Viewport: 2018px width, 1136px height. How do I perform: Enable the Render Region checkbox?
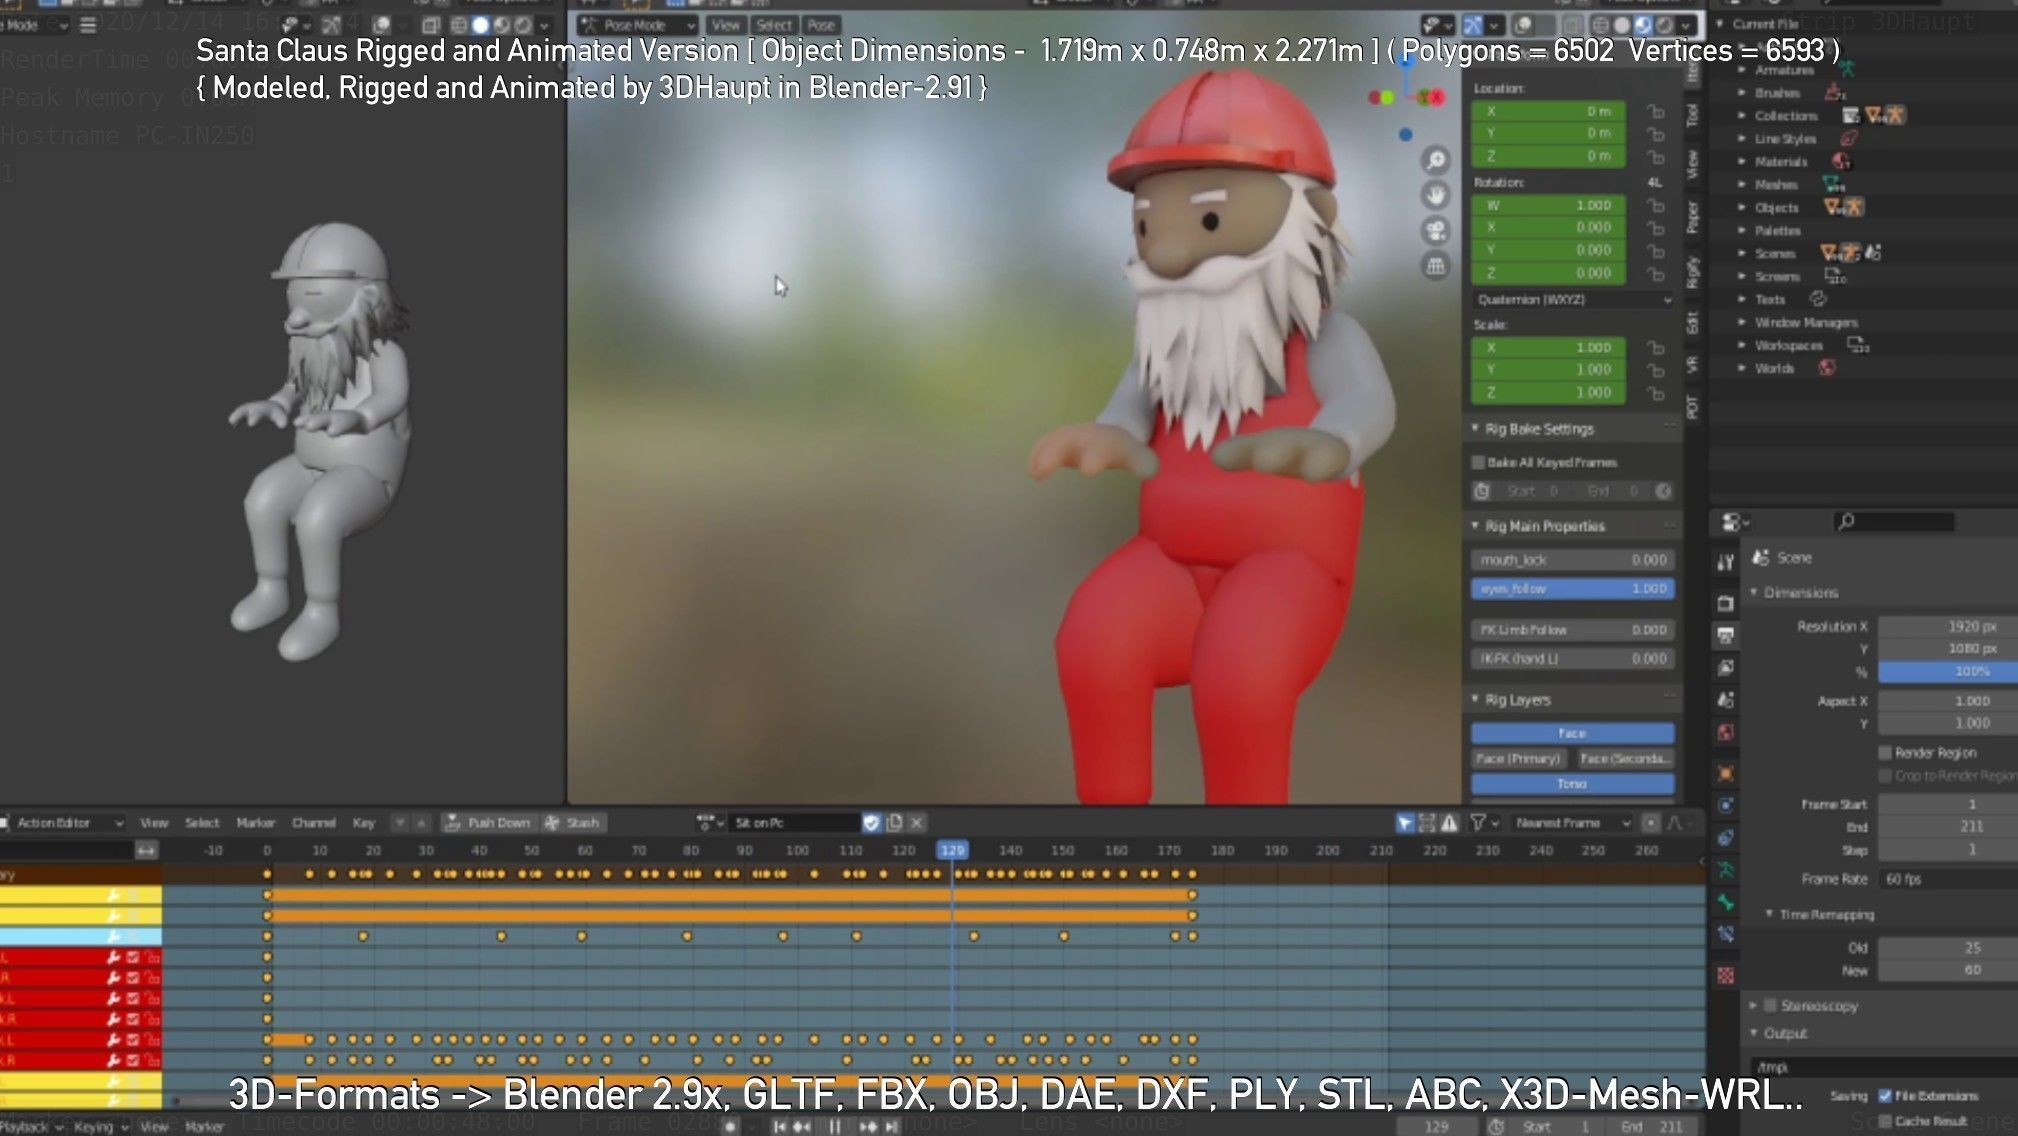coord(1885,752)
